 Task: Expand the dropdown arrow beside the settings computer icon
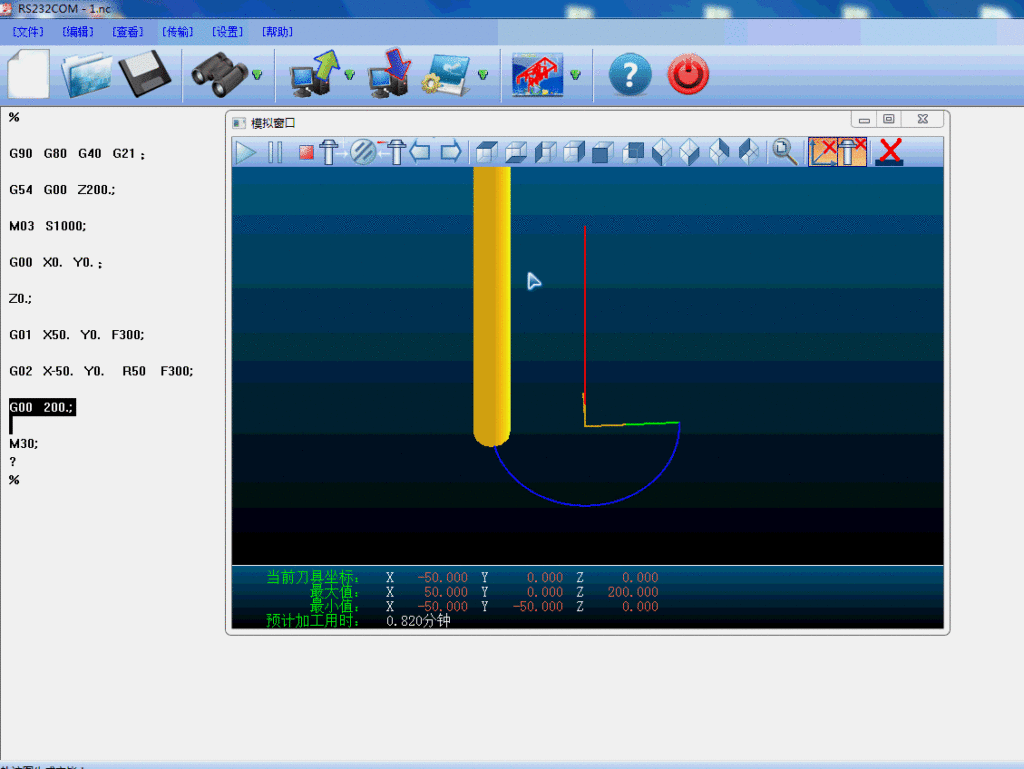[483, 75]
